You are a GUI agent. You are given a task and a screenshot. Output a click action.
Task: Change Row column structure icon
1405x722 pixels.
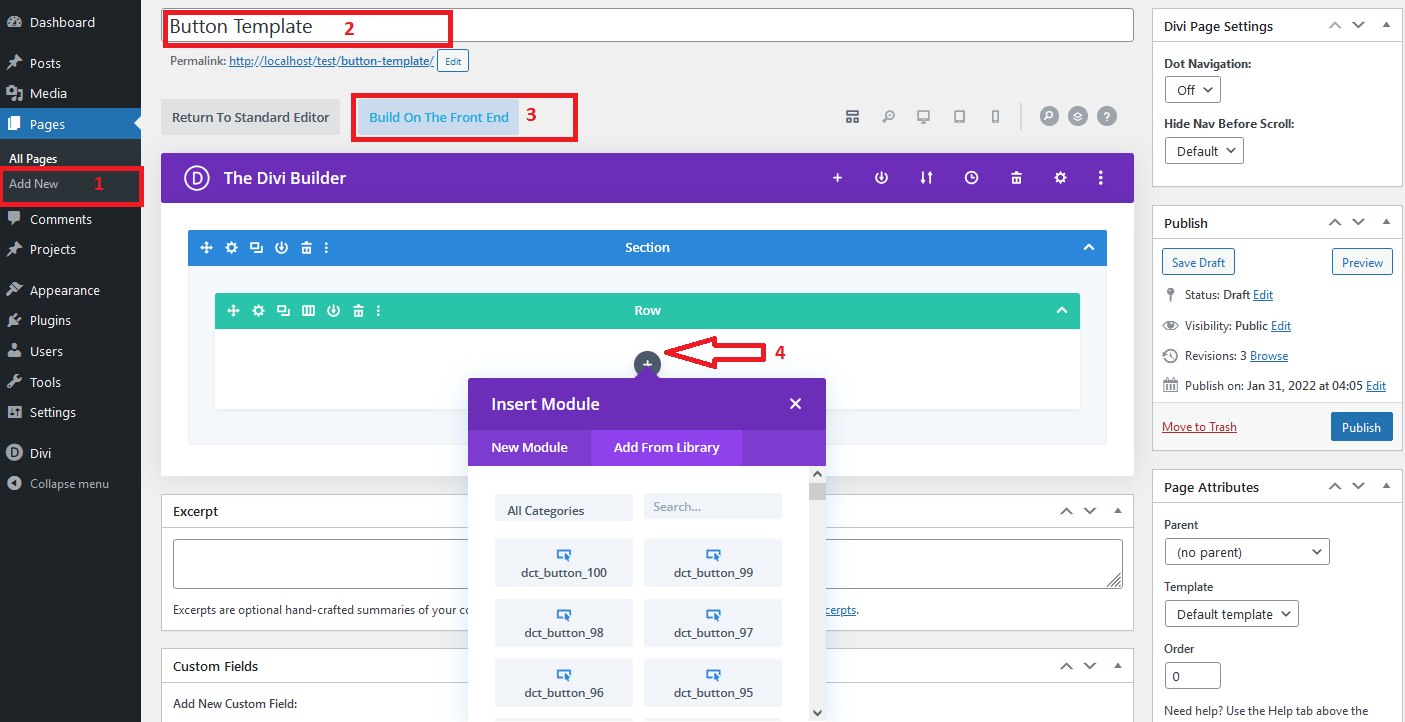coord(308,311)
